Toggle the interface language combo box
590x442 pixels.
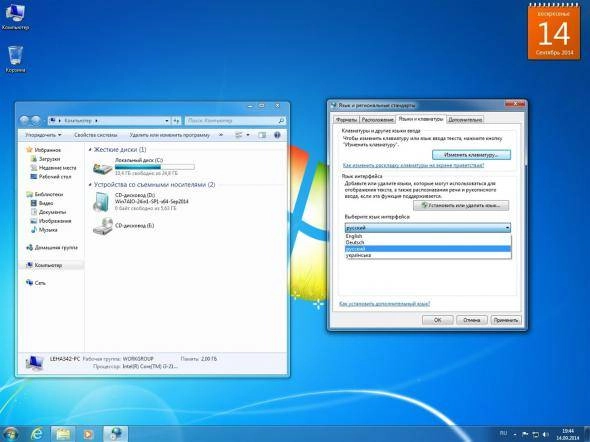[428, 228]
